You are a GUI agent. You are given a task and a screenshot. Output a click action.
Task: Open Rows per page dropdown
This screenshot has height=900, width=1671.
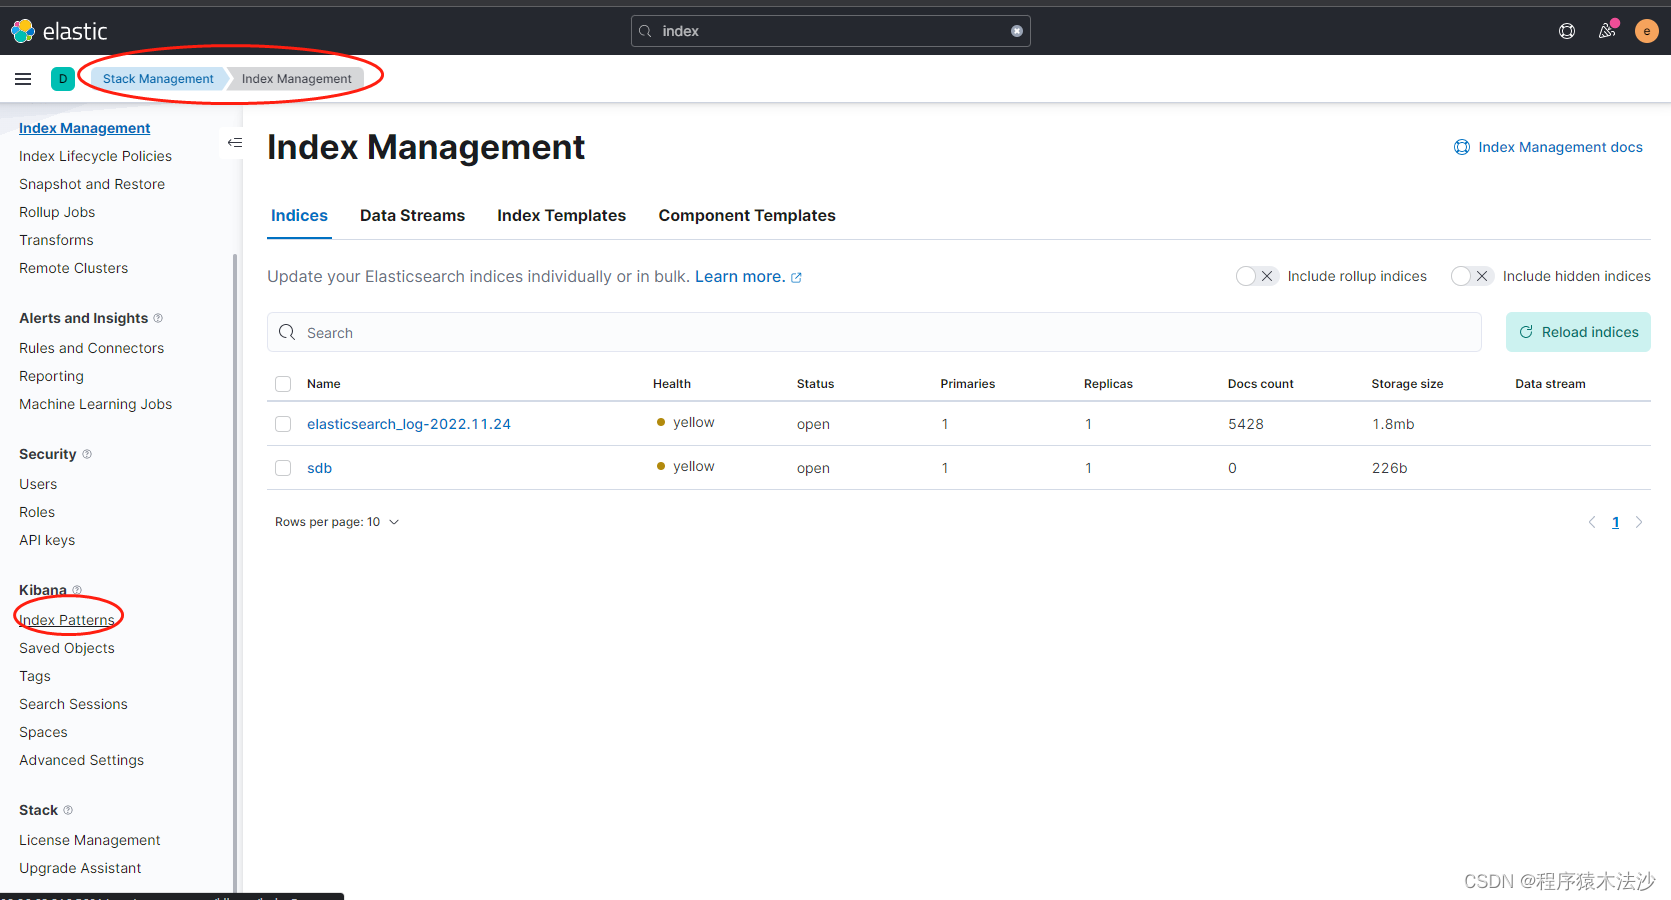337,522
